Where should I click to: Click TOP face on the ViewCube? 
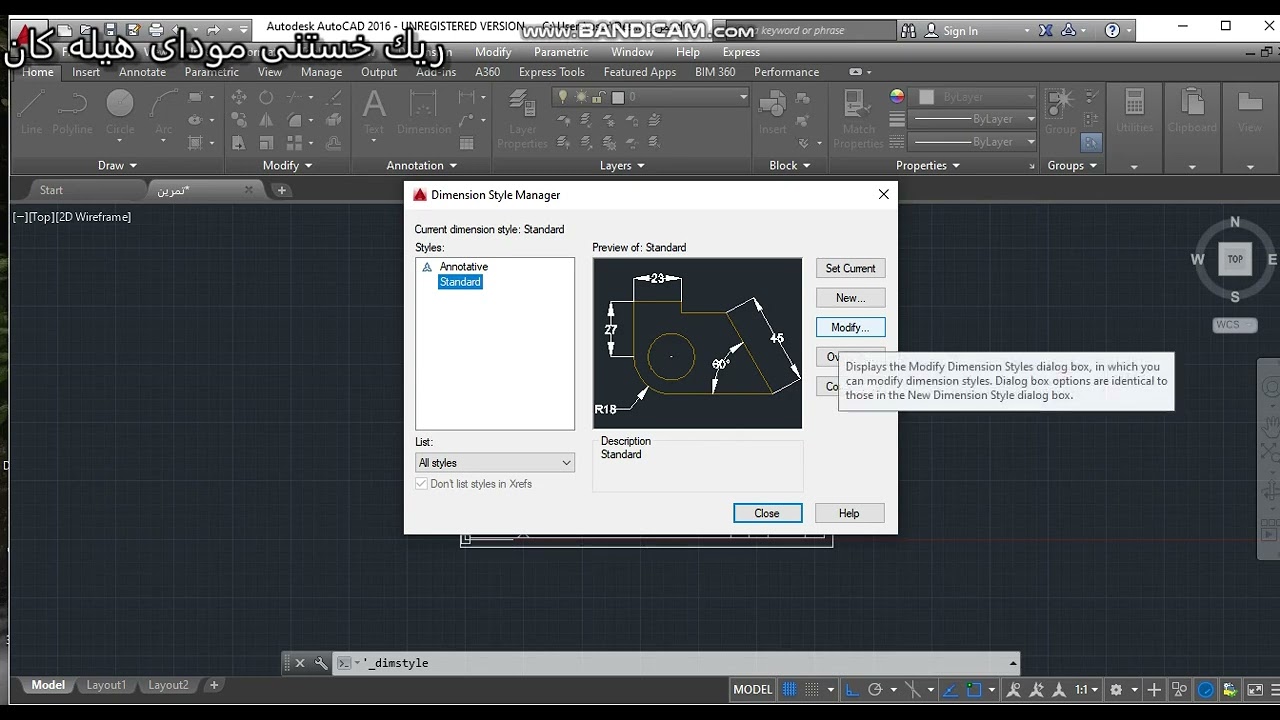(1235, 259)
